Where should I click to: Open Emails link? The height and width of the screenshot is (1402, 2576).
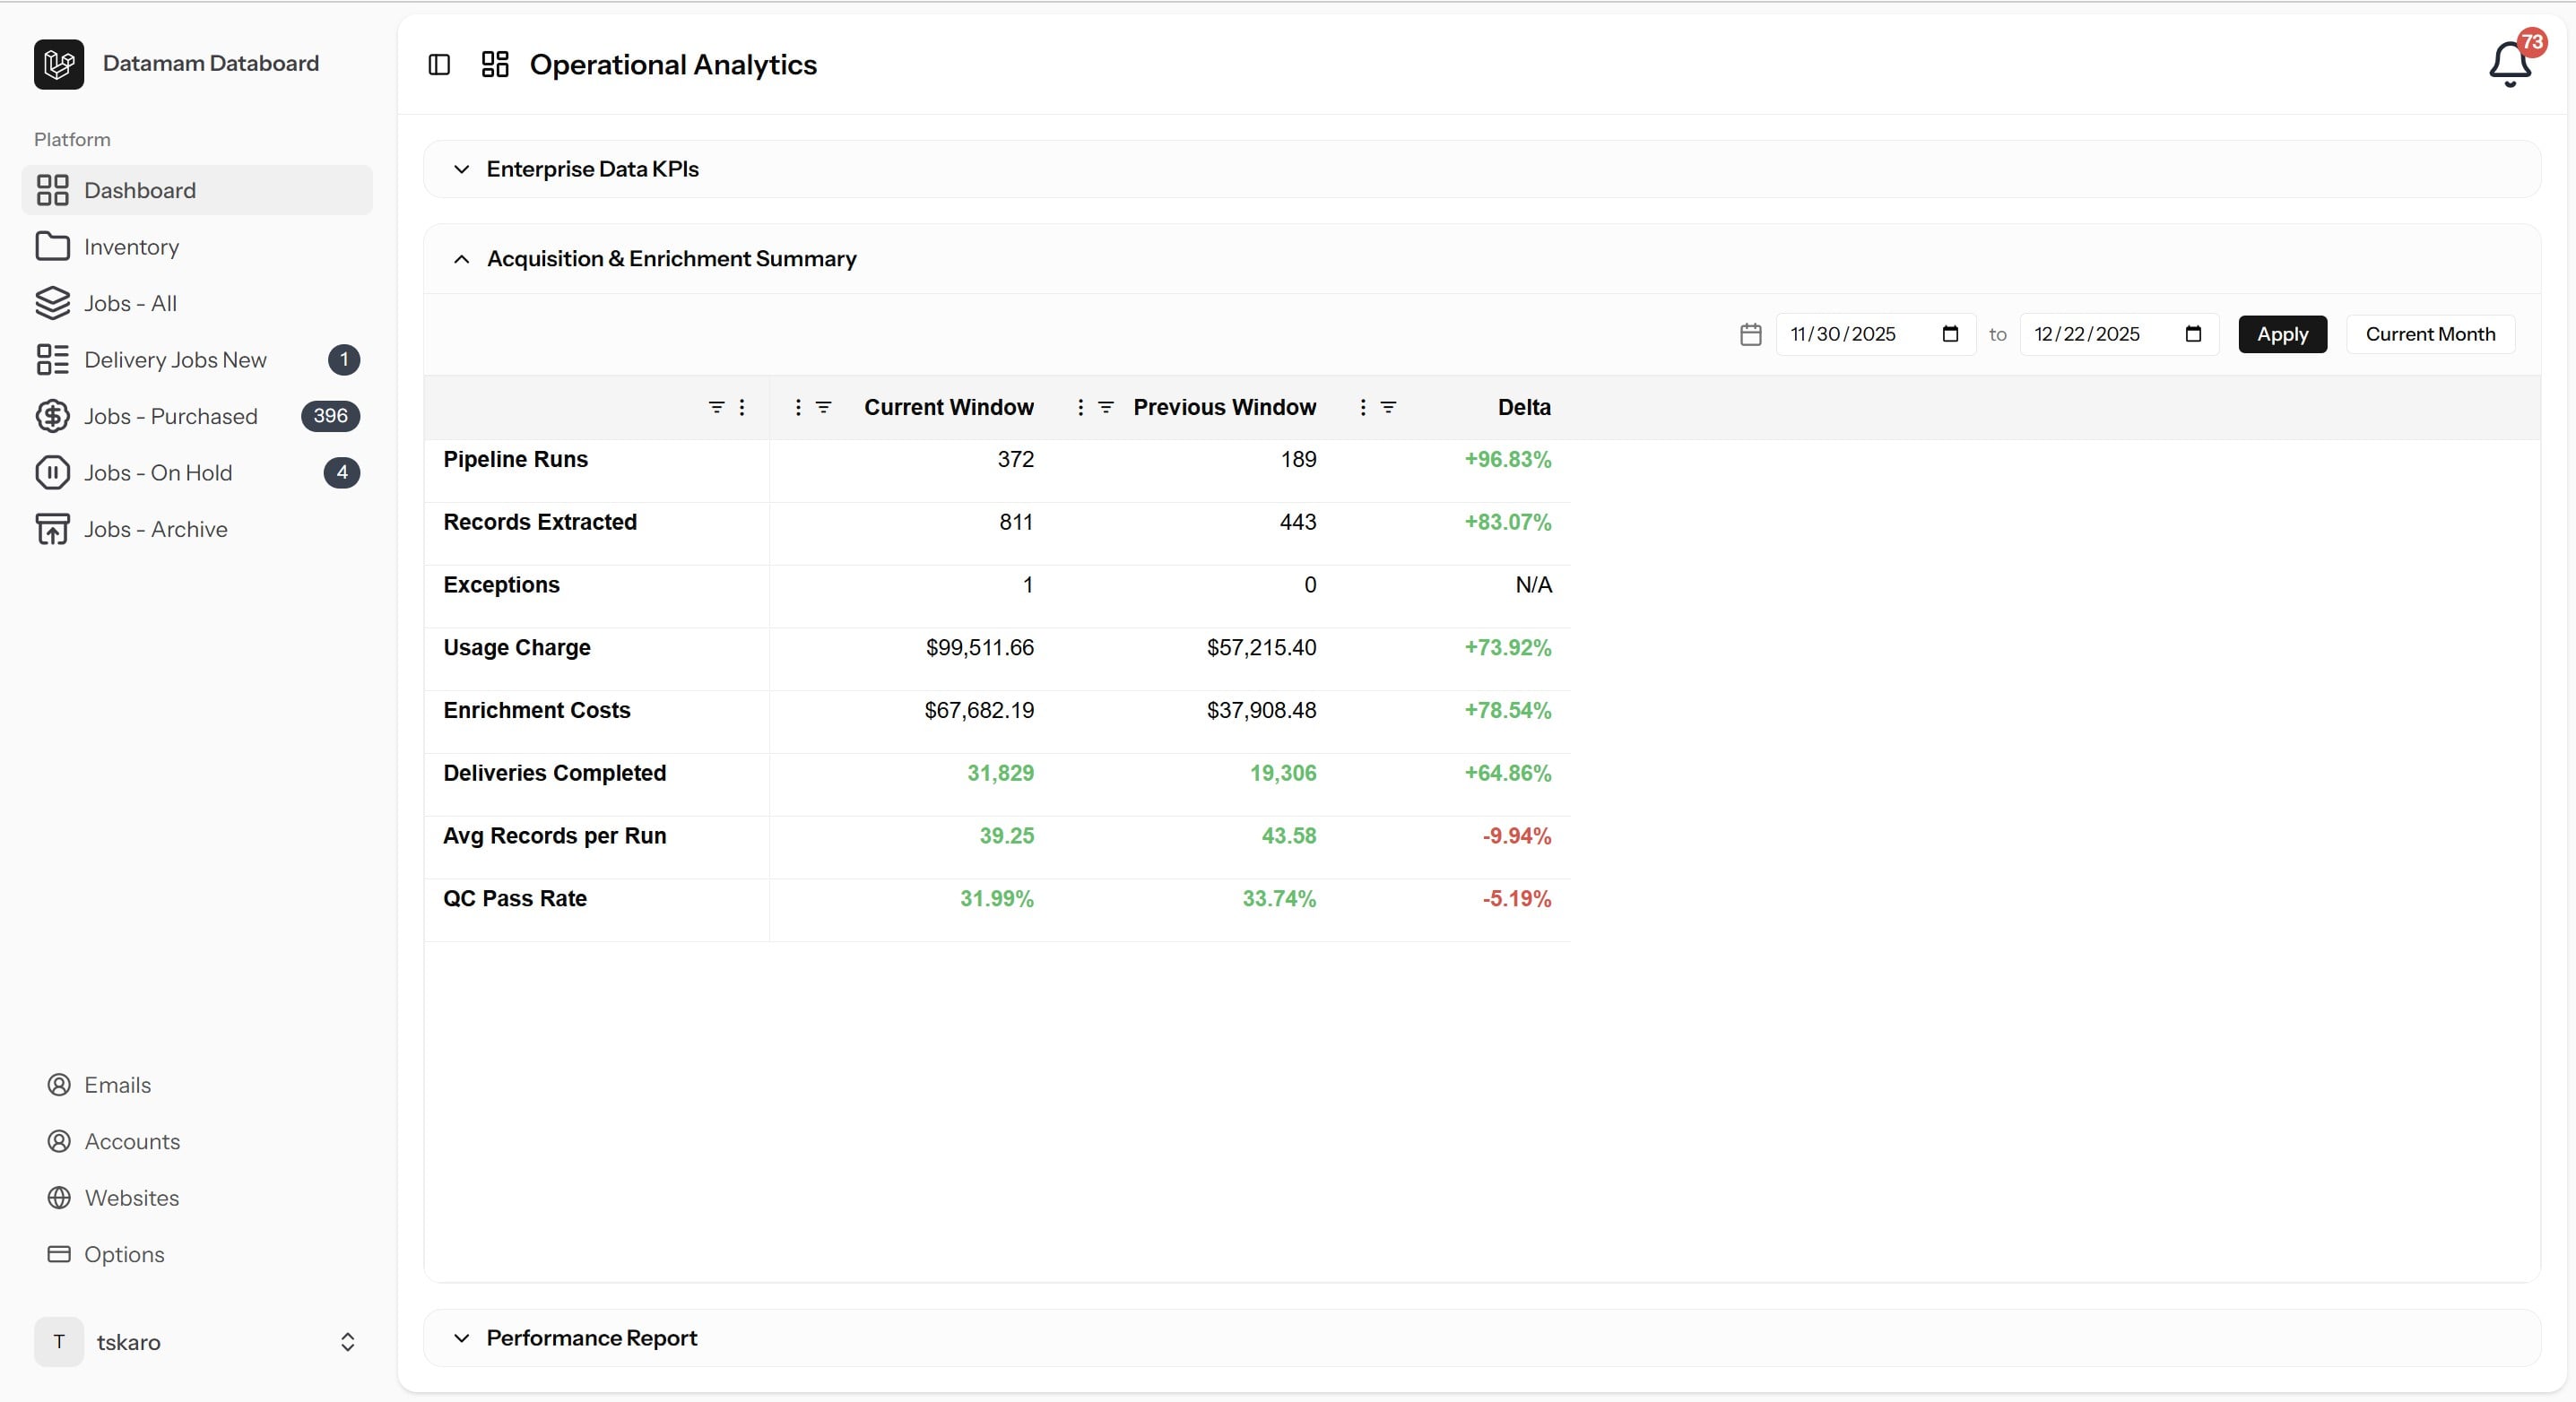(x=117, y=1085)
